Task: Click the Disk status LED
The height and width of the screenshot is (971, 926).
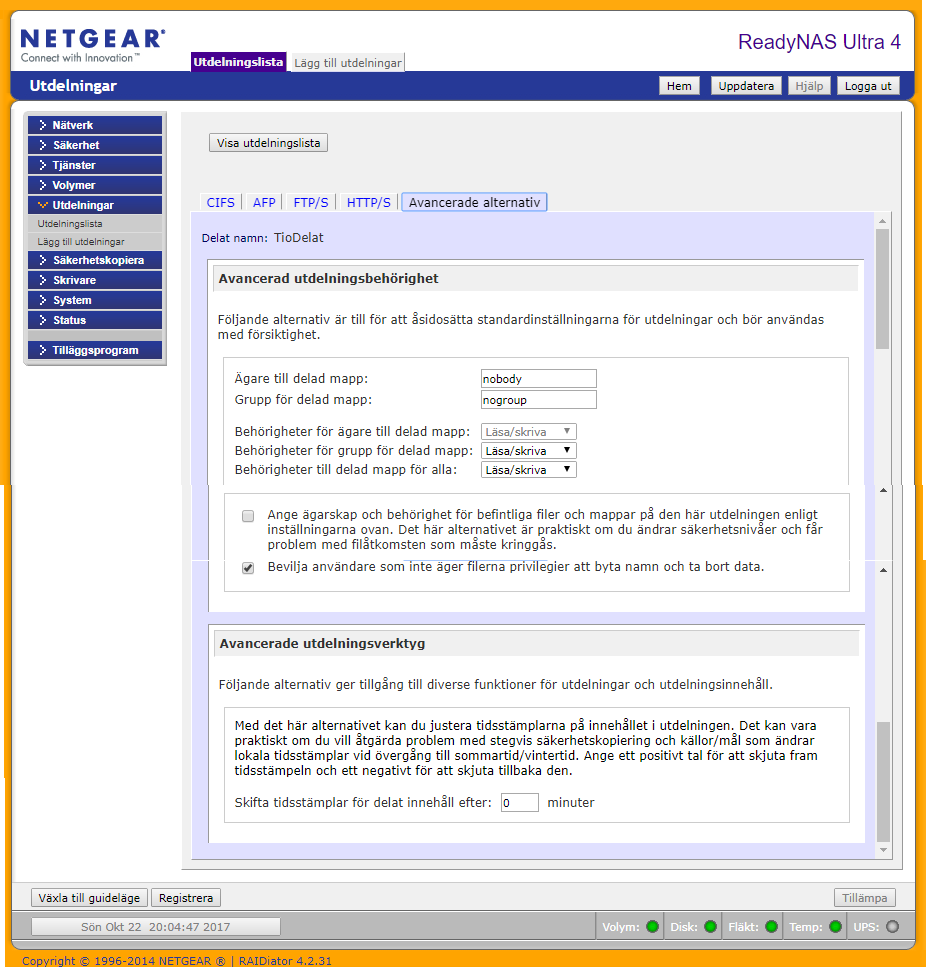Action: 710,926
